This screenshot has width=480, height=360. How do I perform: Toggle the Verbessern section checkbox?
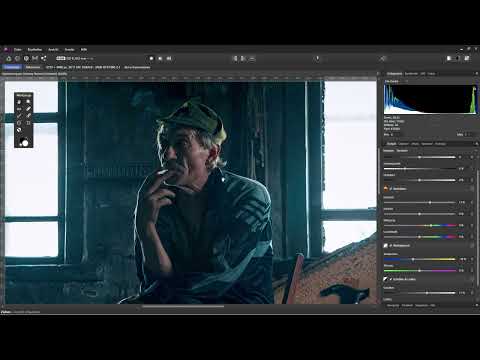[391, 189]
